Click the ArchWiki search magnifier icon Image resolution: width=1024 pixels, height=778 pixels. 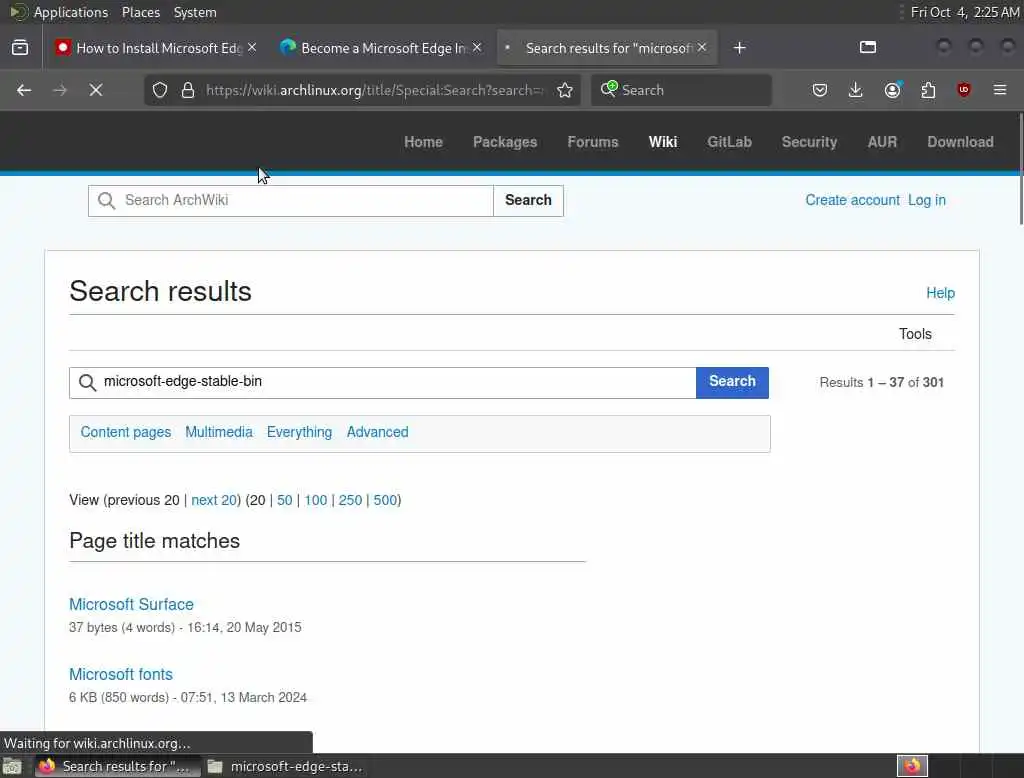pyautogui.click(x=106, y=201)
